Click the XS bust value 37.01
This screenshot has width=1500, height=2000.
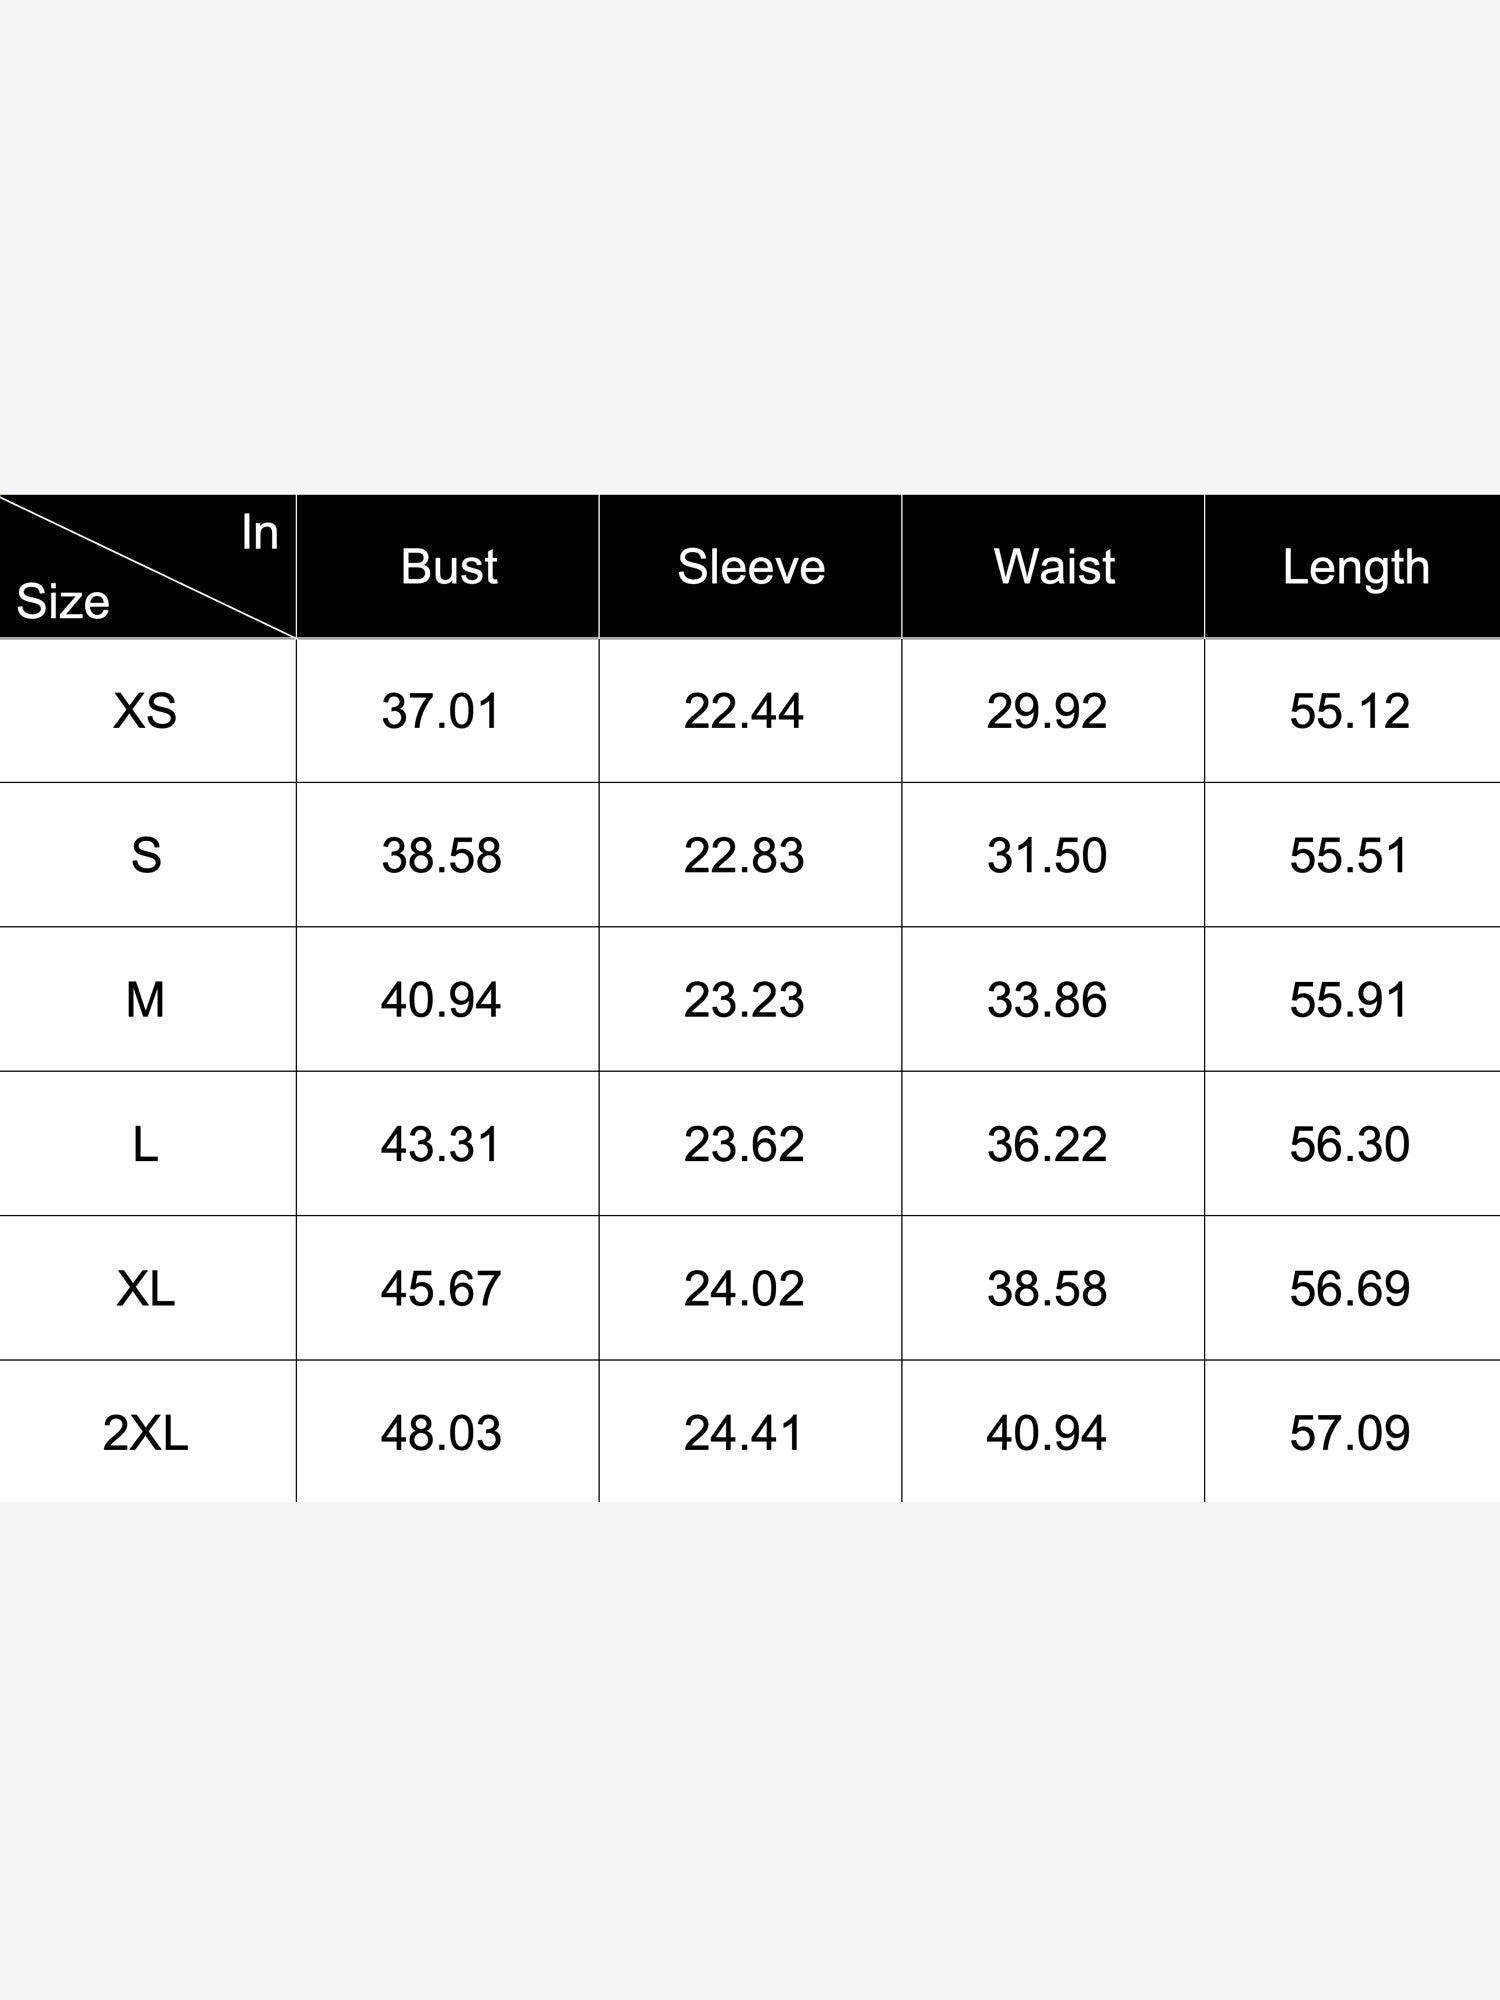440,711
